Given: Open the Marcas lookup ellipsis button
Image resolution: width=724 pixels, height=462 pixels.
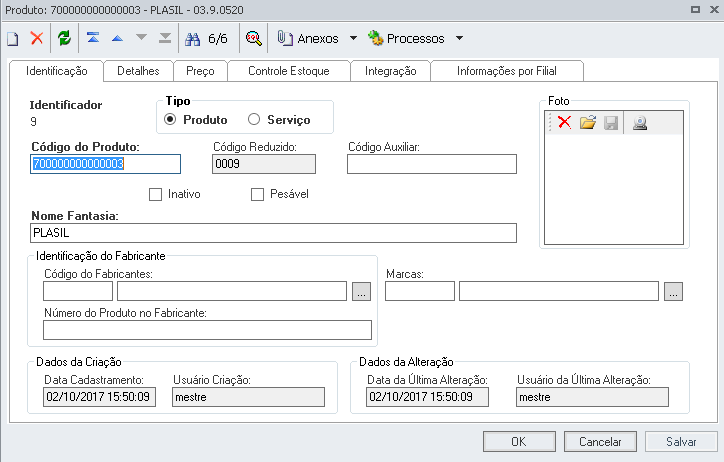Looking at the screenshot, I should pos(674,292).
